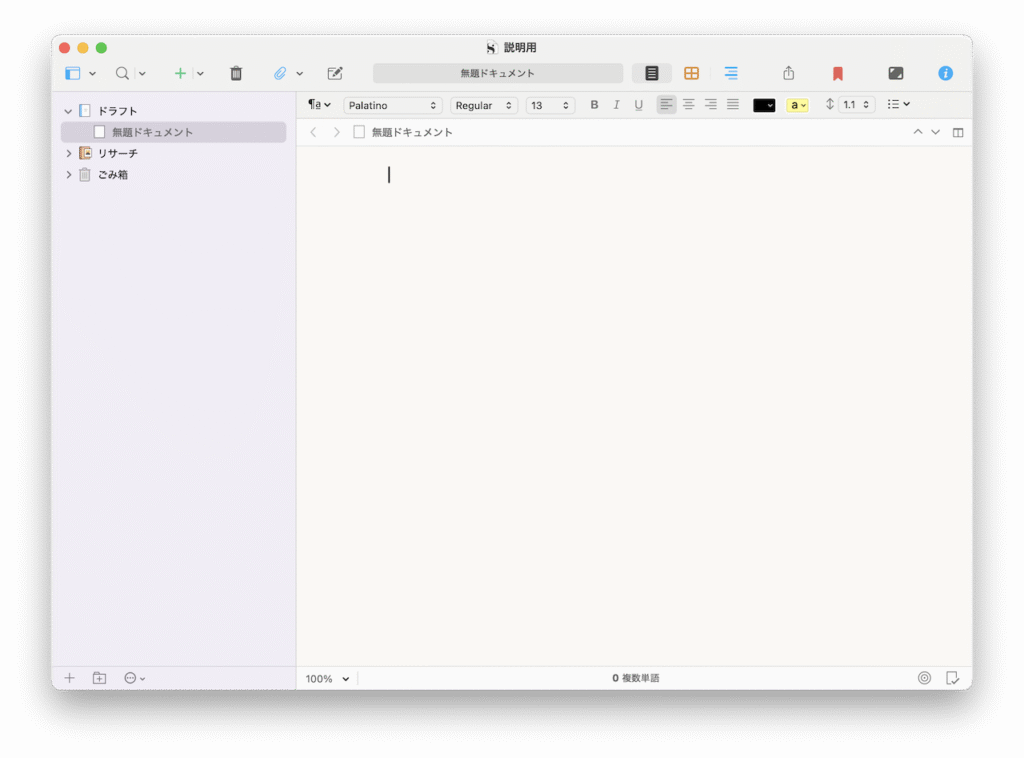This screenshot has width=1024, height=758.
Task: Open view options dropdown next to binder icon
Action: click(93, 74)
